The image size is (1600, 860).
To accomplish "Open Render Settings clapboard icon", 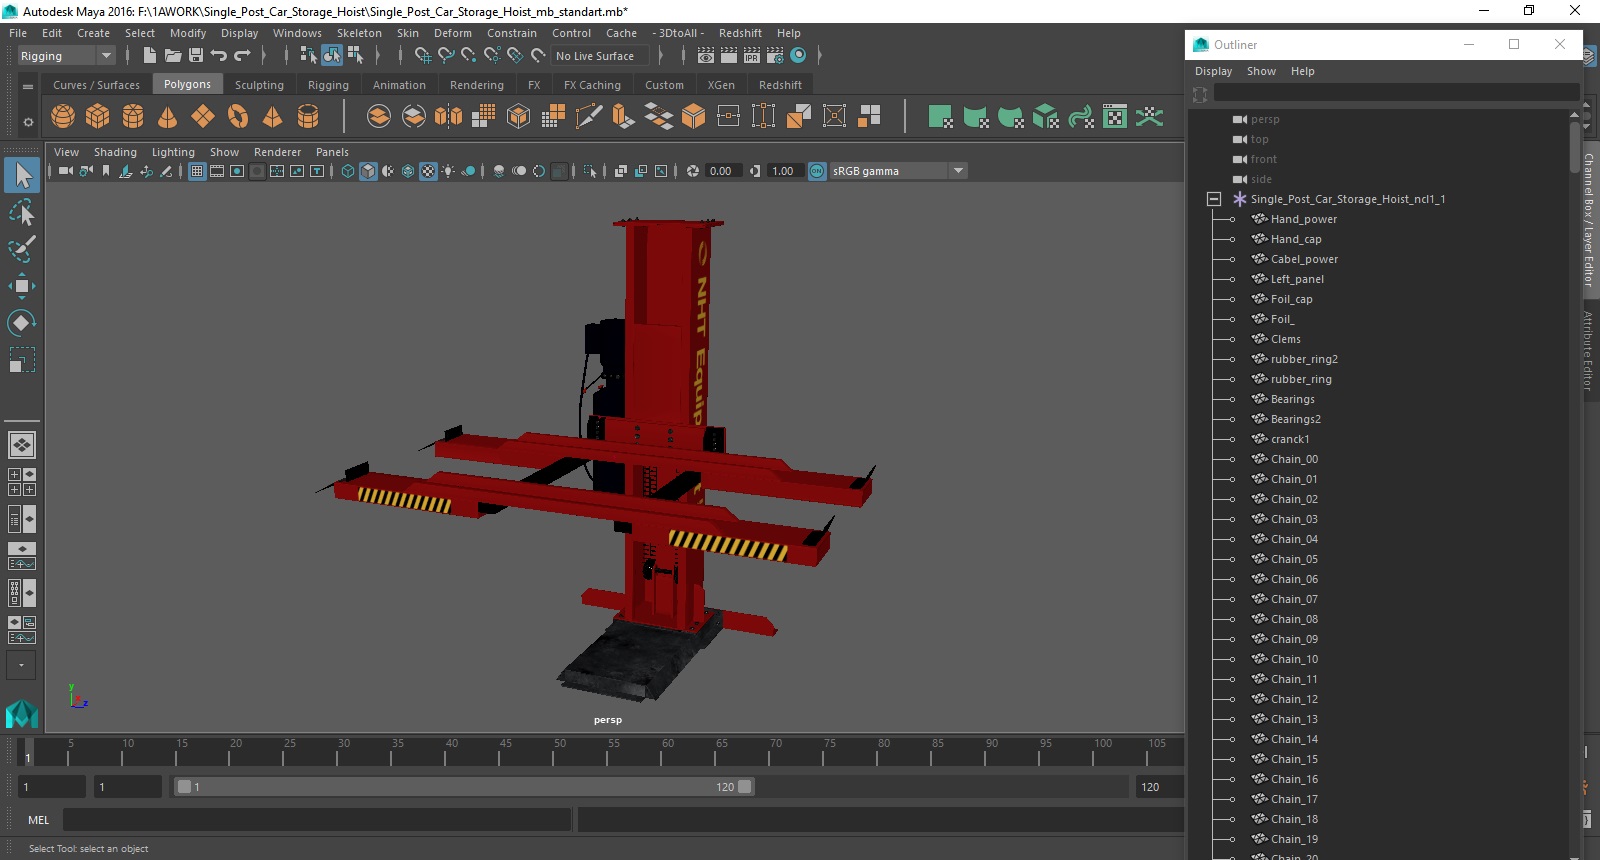I will 775,56.
